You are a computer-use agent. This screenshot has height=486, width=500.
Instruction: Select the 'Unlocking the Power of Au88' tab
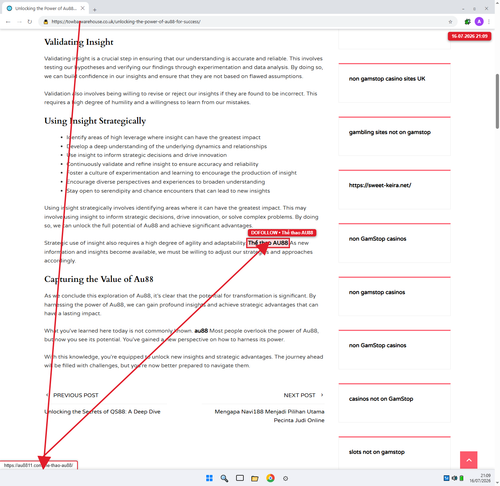[x=46, y=8]
